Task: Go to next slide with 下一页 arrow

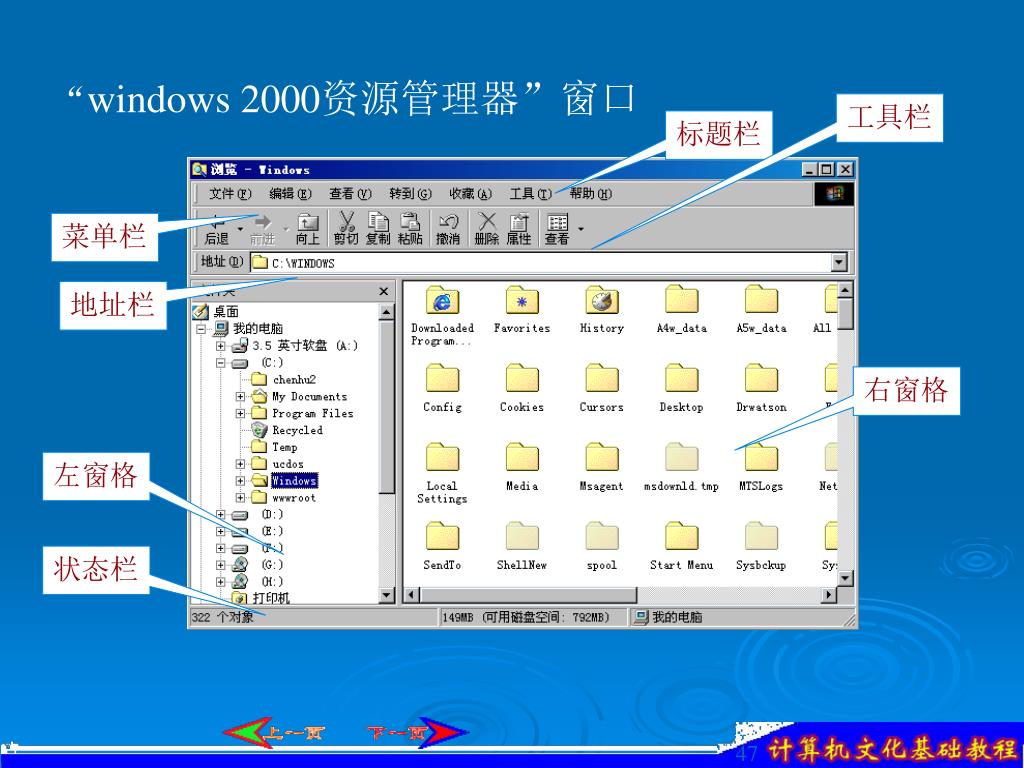Action: coord(417,732)
